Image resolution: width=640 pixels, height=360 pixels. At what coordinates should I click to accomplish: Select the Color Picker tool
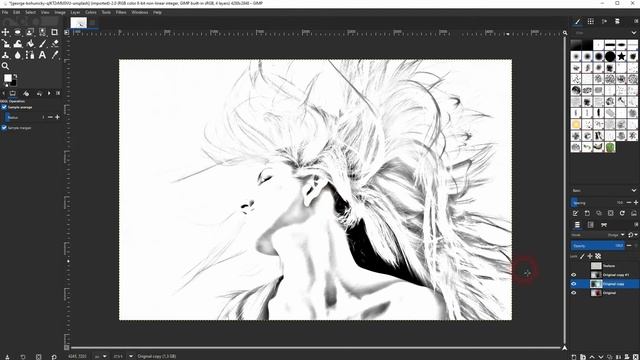click(x=55, y=55)
